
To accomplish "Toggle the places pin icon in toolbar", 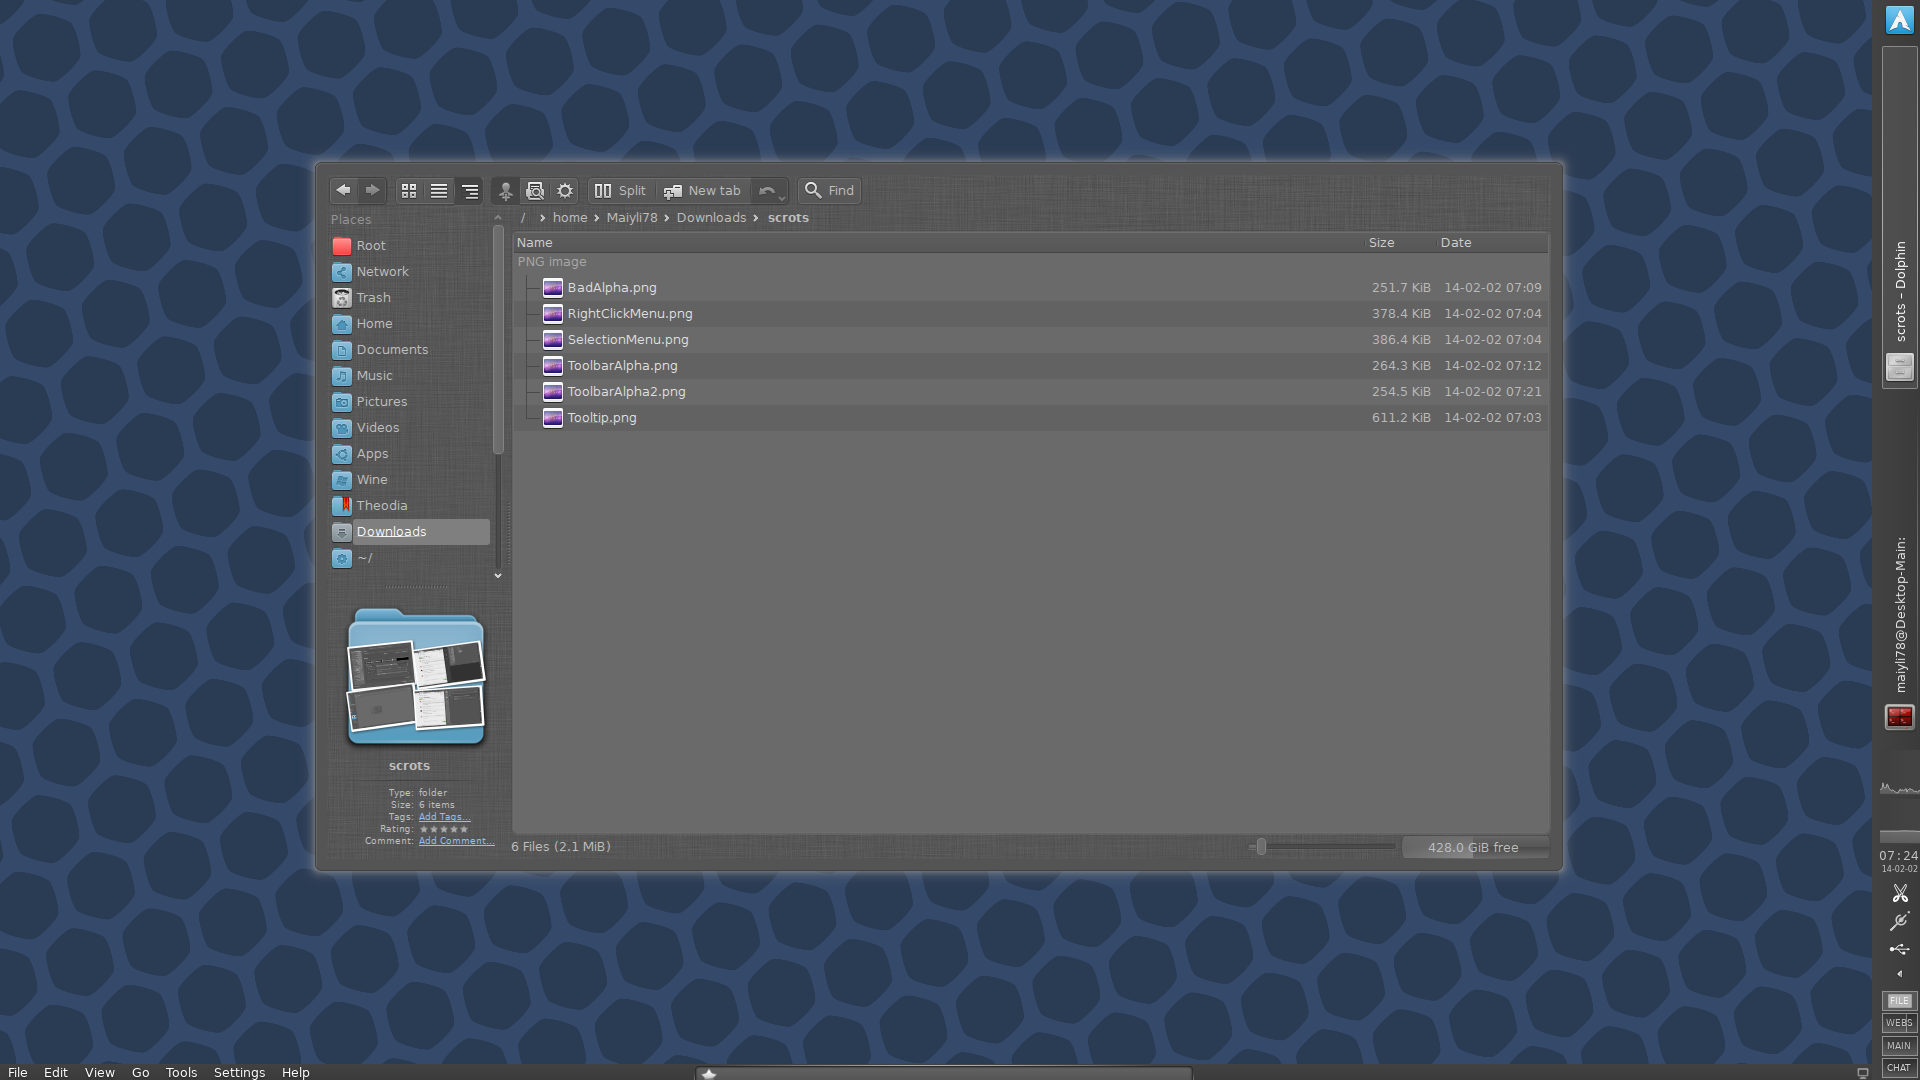I will [x=506, y=190].
